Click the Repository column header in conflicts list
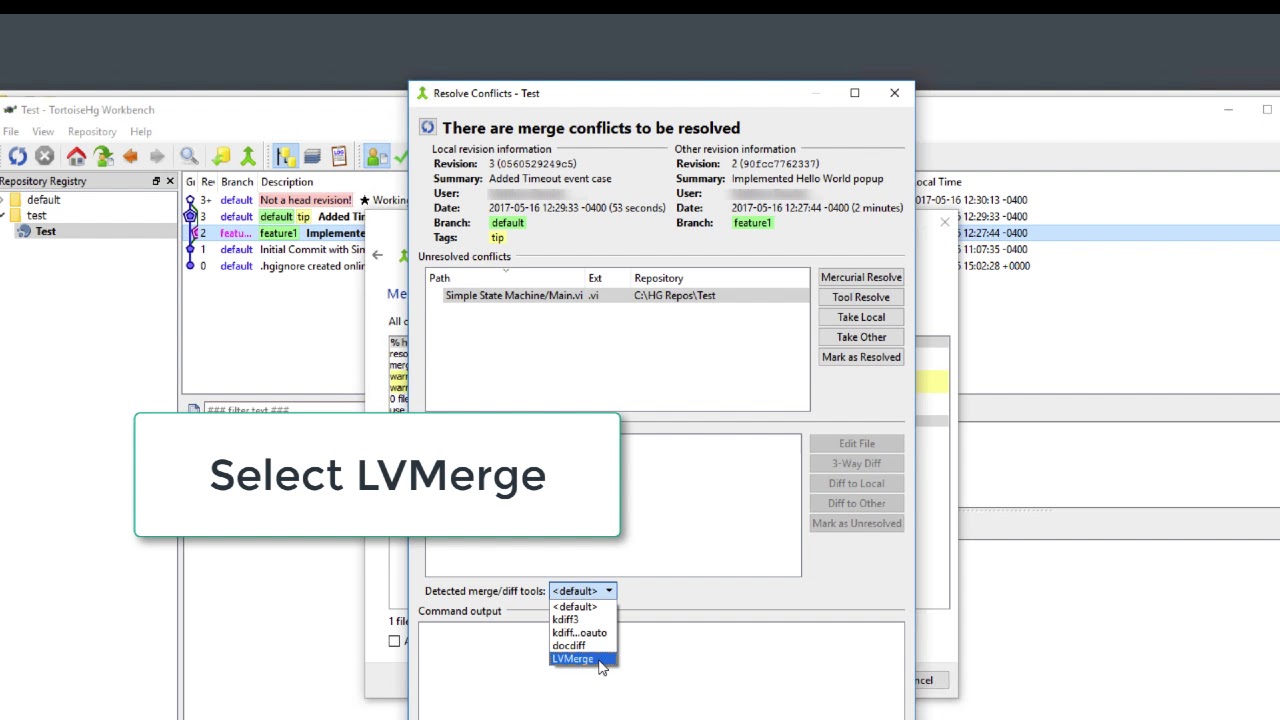This screenshot has width=1280, height=720. tap(720, 279)
